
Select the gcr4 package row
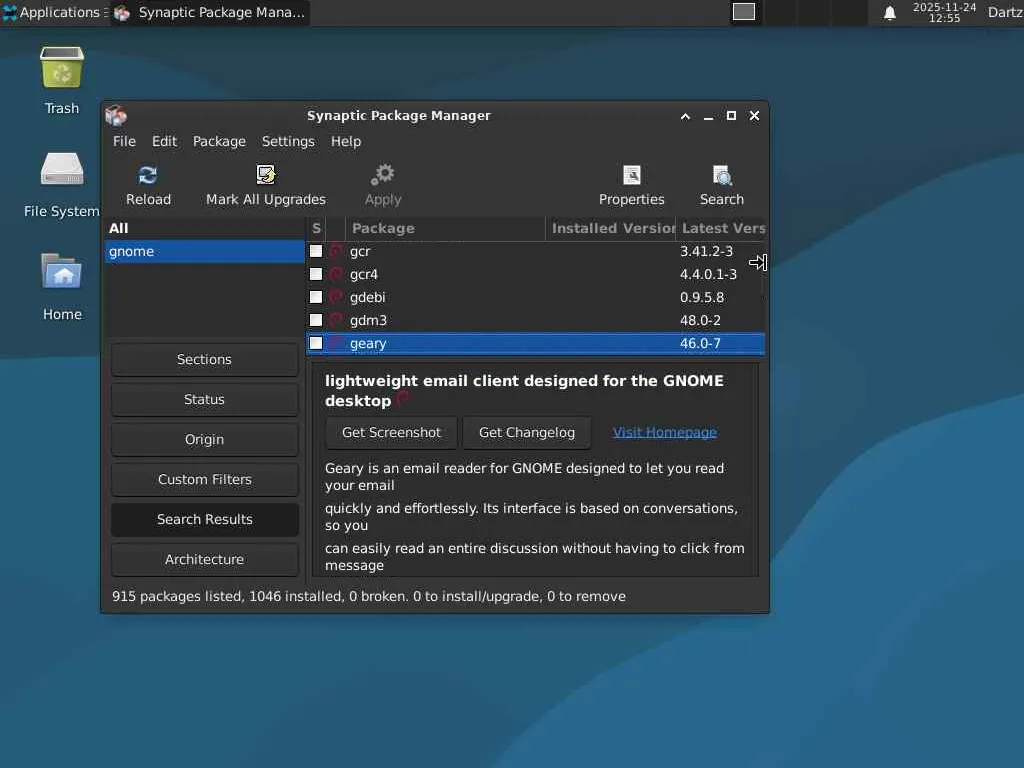(x=536, y=274)
